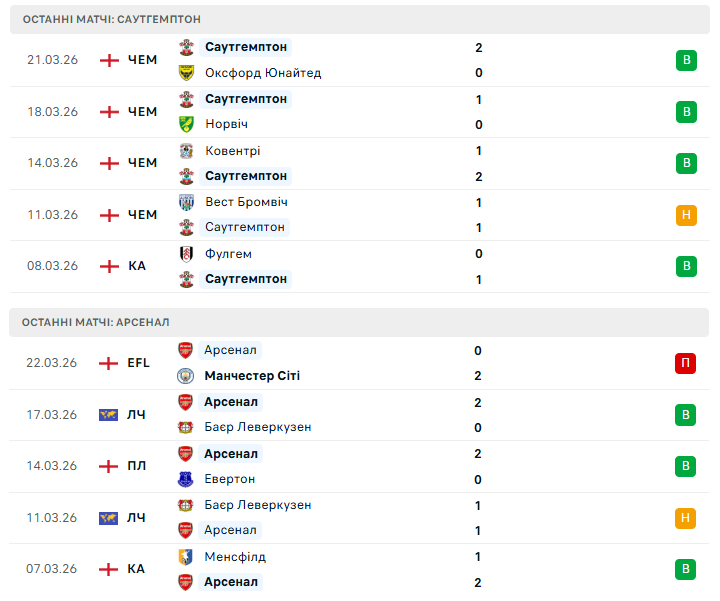Click the Manchester City club crest
The width and height of the screenshot is (720, 601).
pos(186,376)
